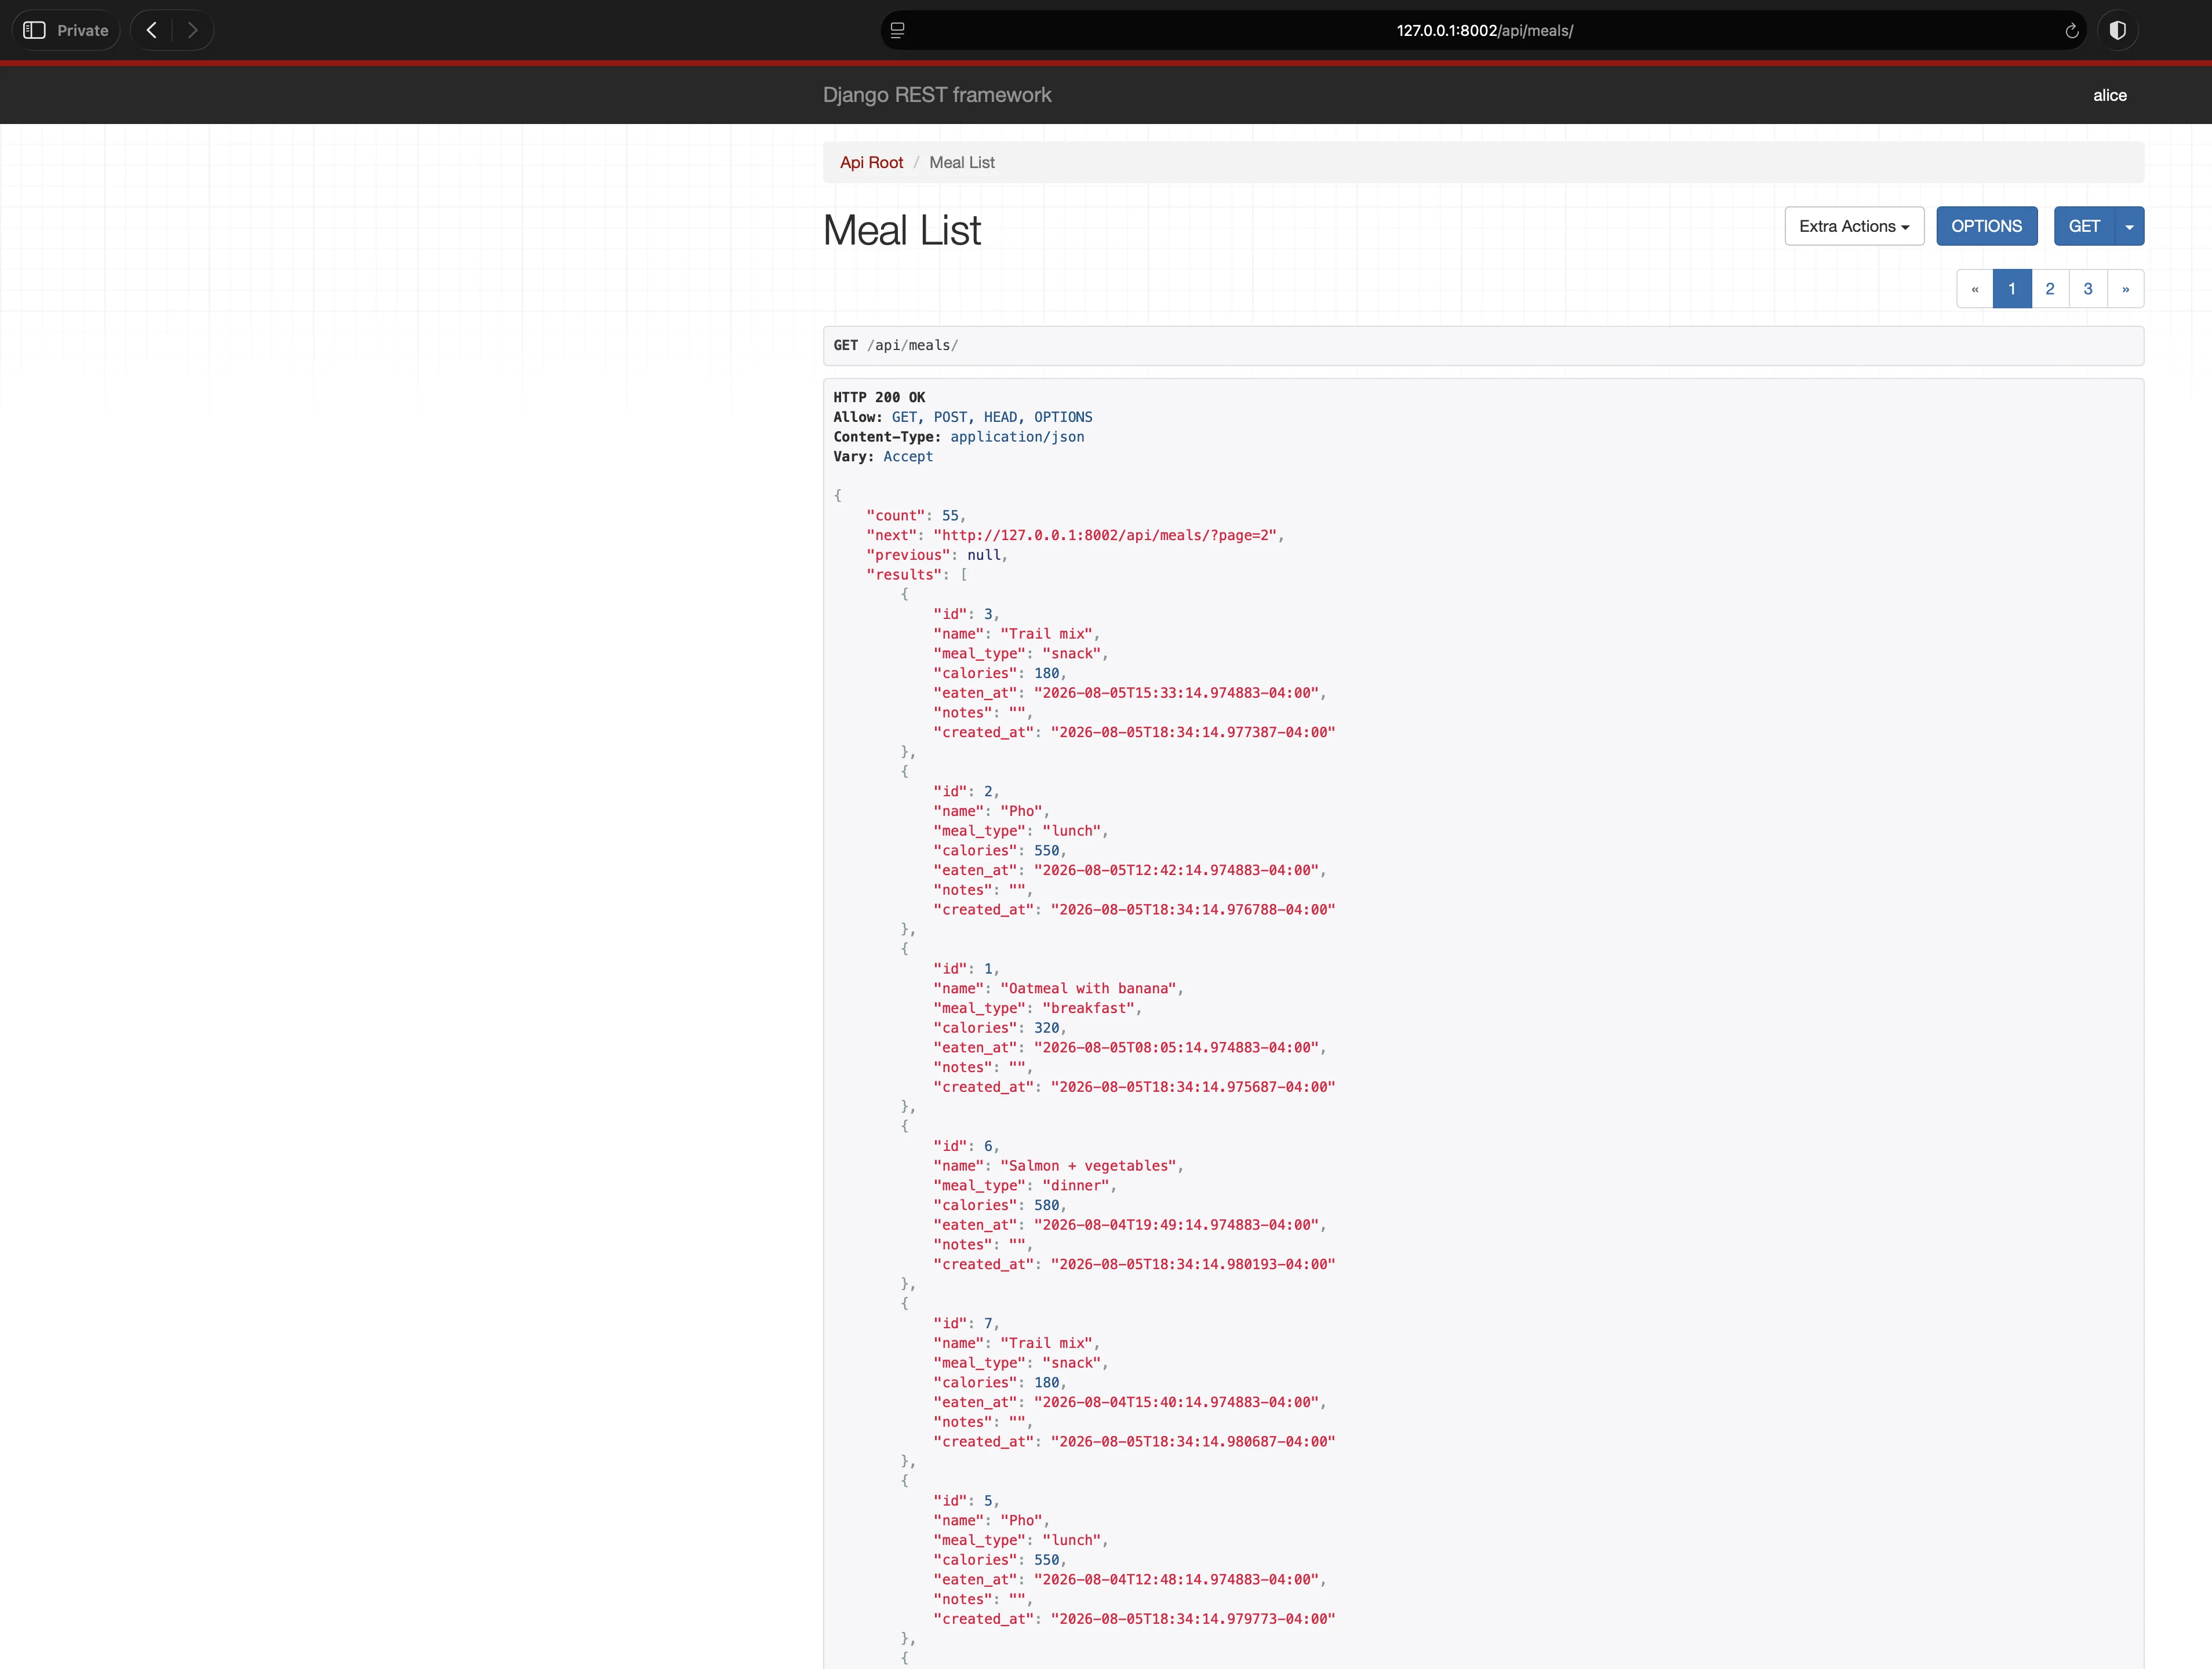Open the privacy shield icon
The image size is (2212, 1669).
(2117, 30)
